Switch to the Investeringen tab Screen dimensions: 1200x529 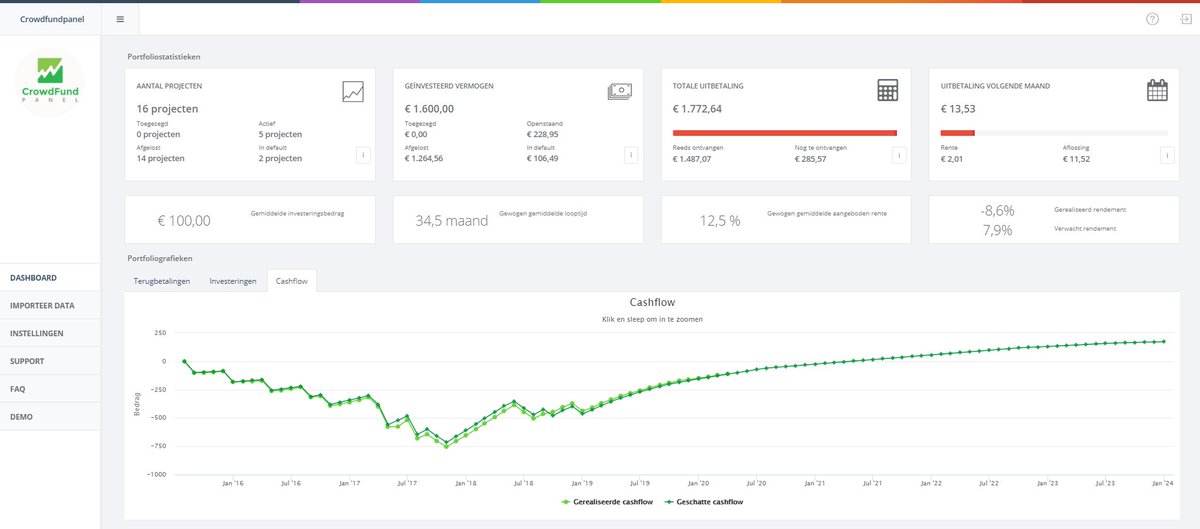pyautogui.click(x=233, y=281)
